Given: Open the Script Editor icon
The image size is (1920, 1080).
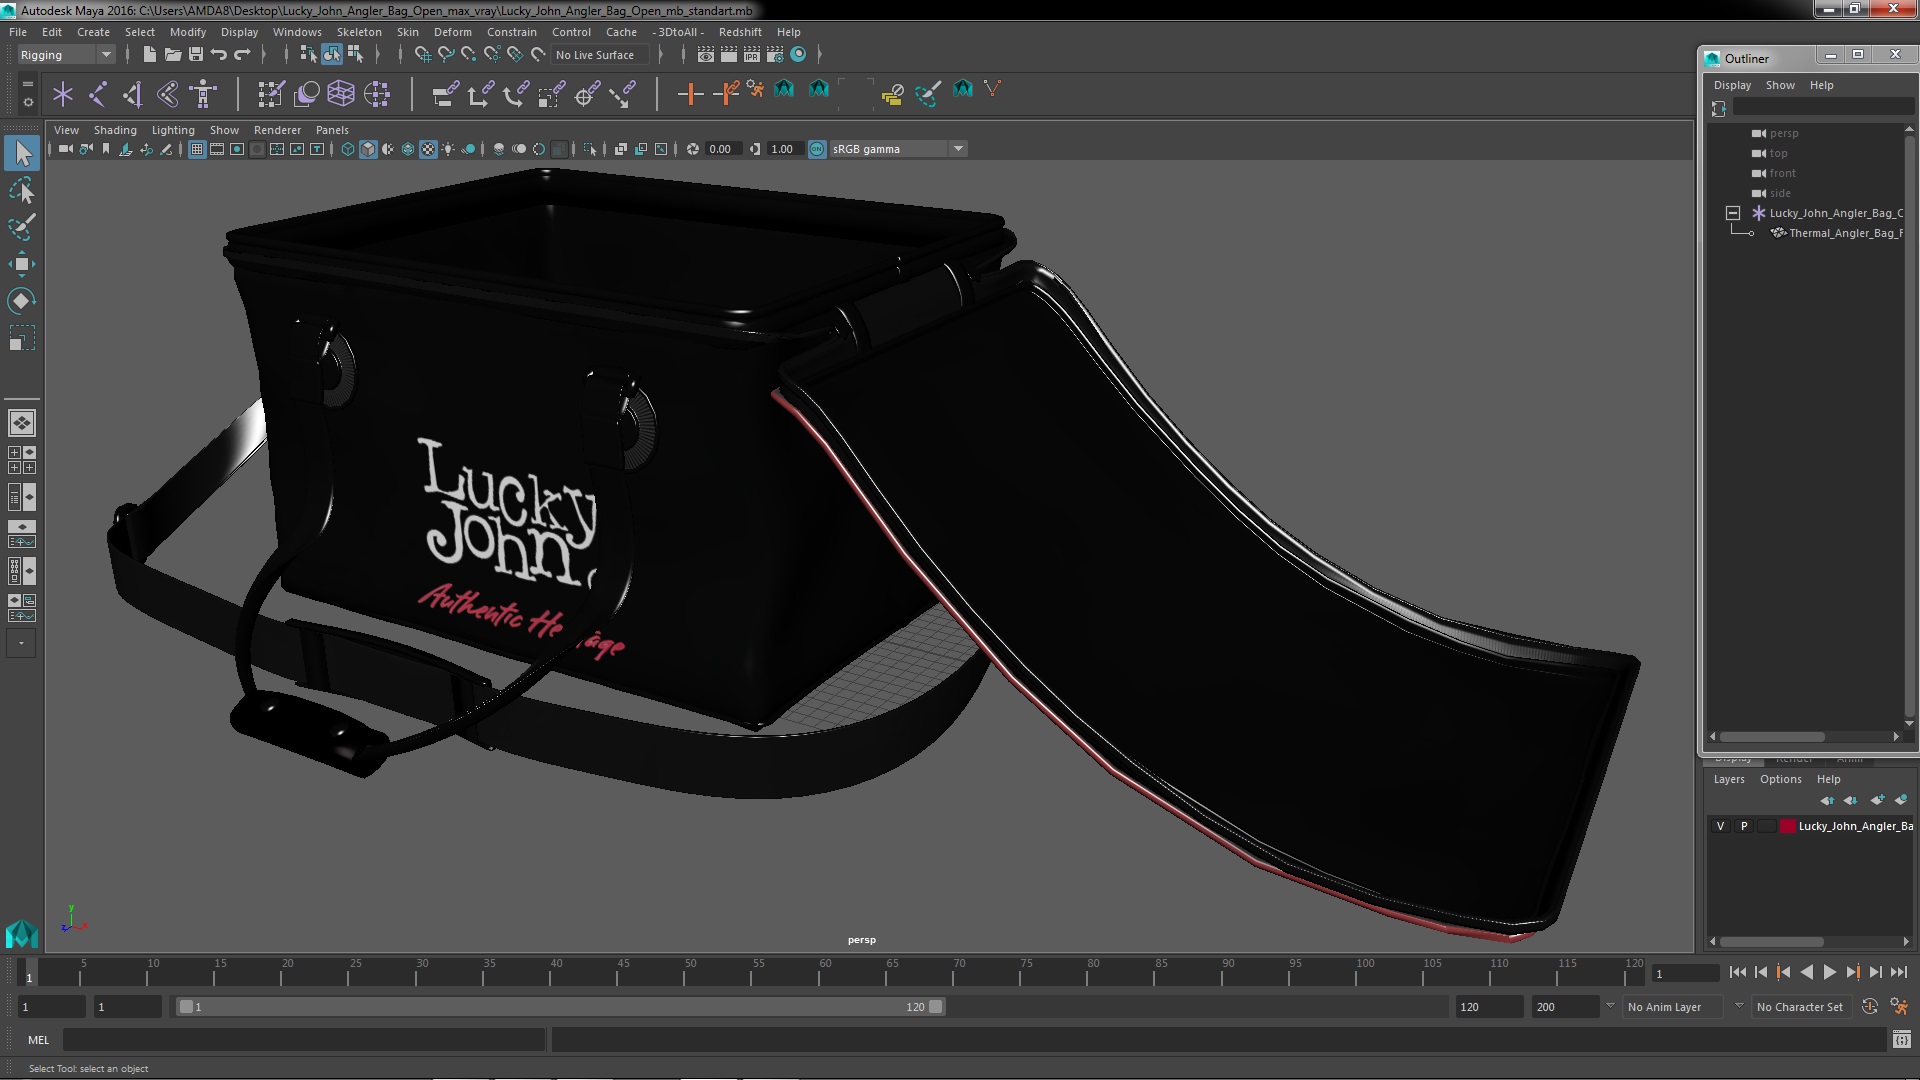Looking at the screenshot, I should click(x=1901, y=1040).
